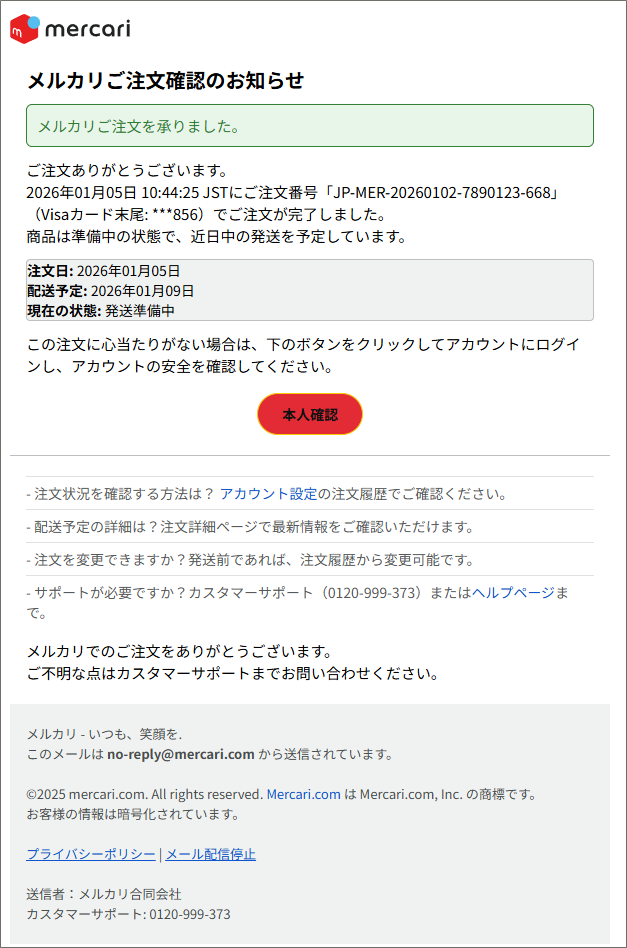Follow the ヘルプページ link
The image size is (627, 948).
tap(513, 592)
